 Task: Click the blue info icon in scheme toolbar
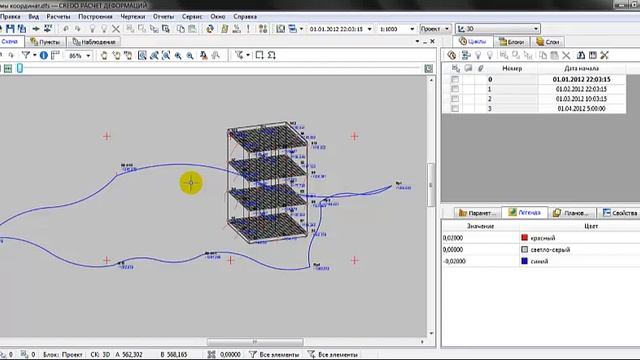point(44,55)
